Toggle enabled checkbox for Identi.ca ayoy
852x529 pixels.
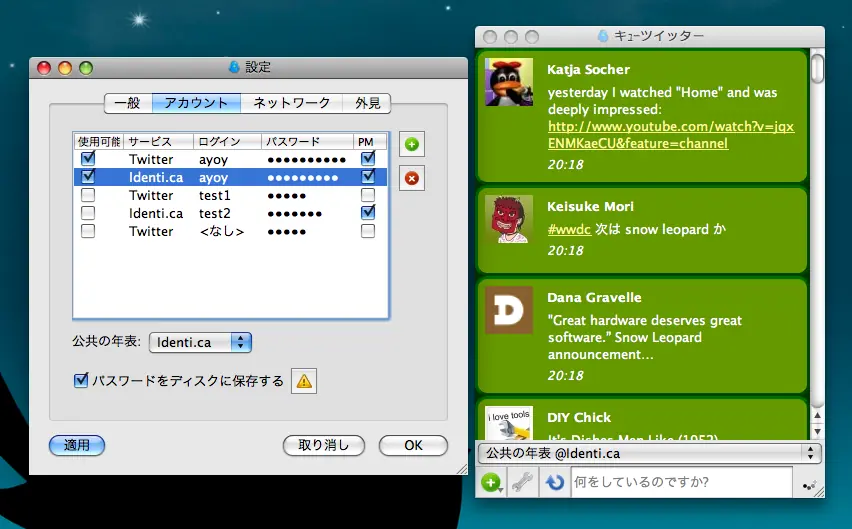coord(88,177)
